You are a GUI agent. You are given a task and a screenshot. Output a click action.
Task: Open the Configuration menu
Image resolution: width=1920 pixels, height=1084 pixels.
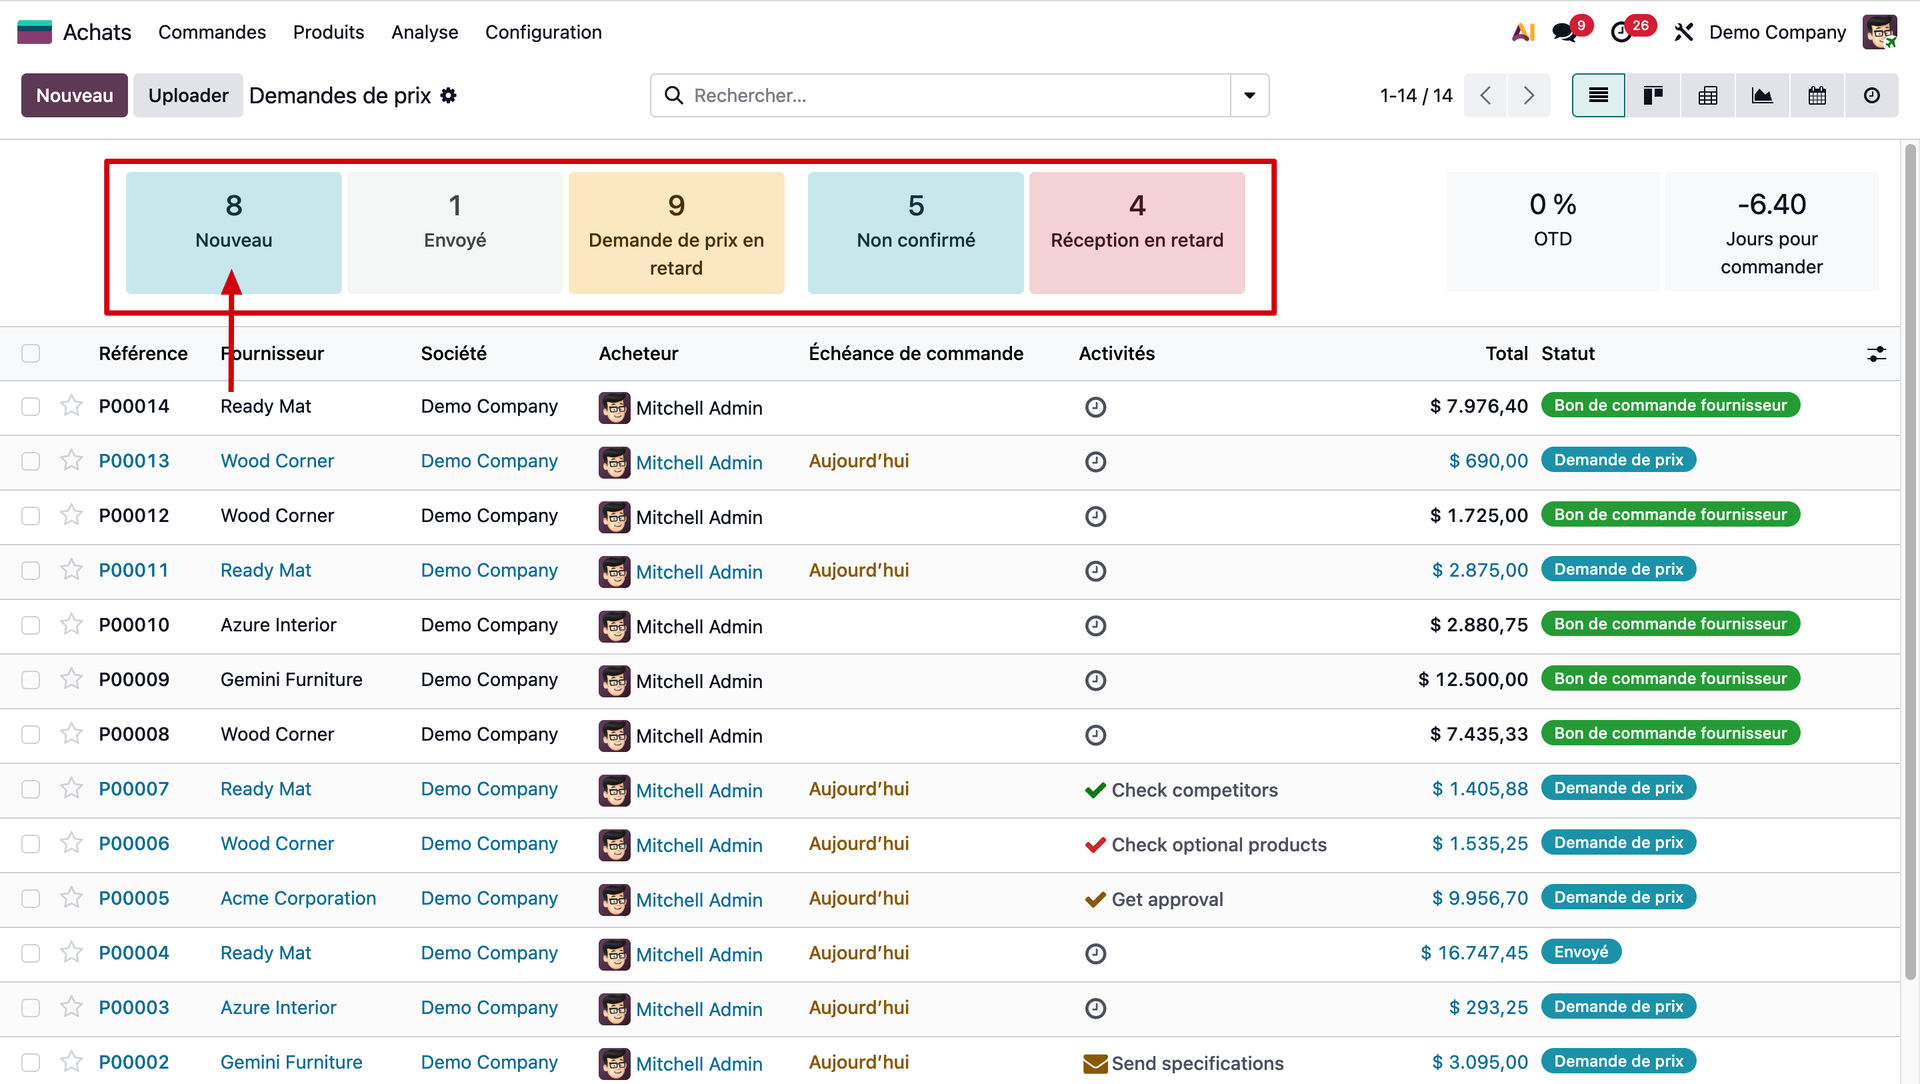point(543,32)
